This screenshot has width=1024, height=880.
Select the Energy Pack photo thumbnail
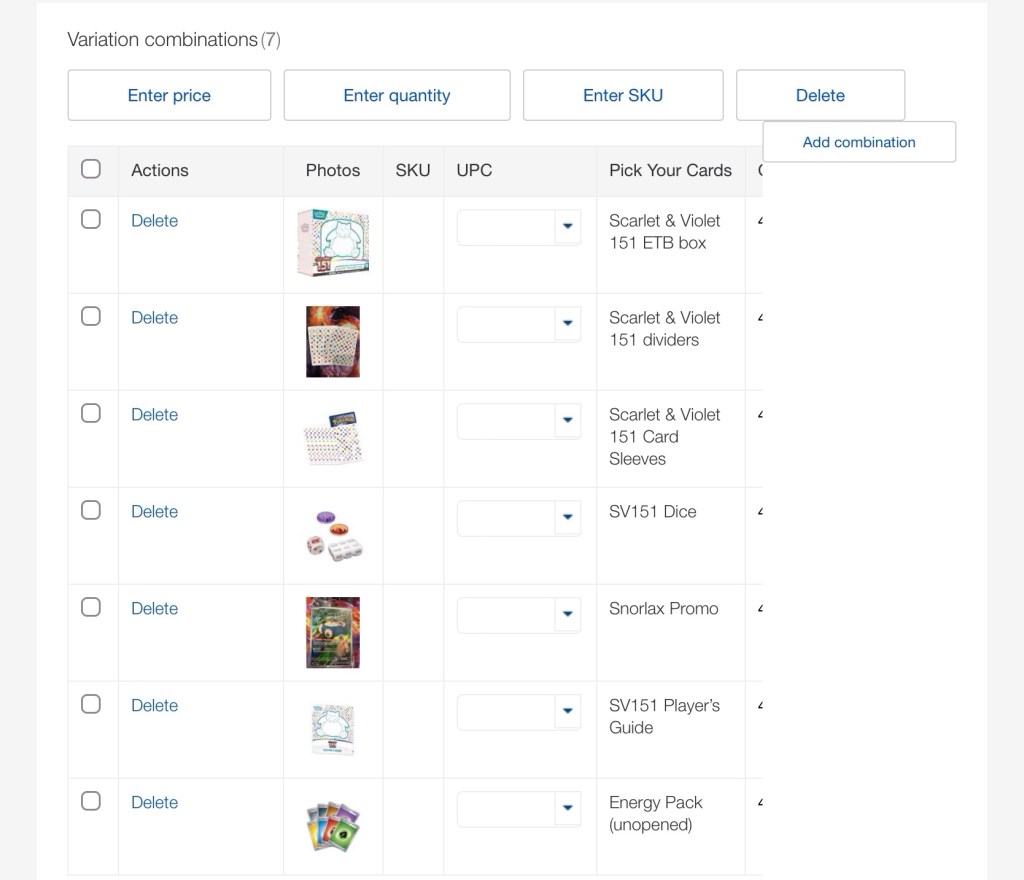[x=333, y=826]
